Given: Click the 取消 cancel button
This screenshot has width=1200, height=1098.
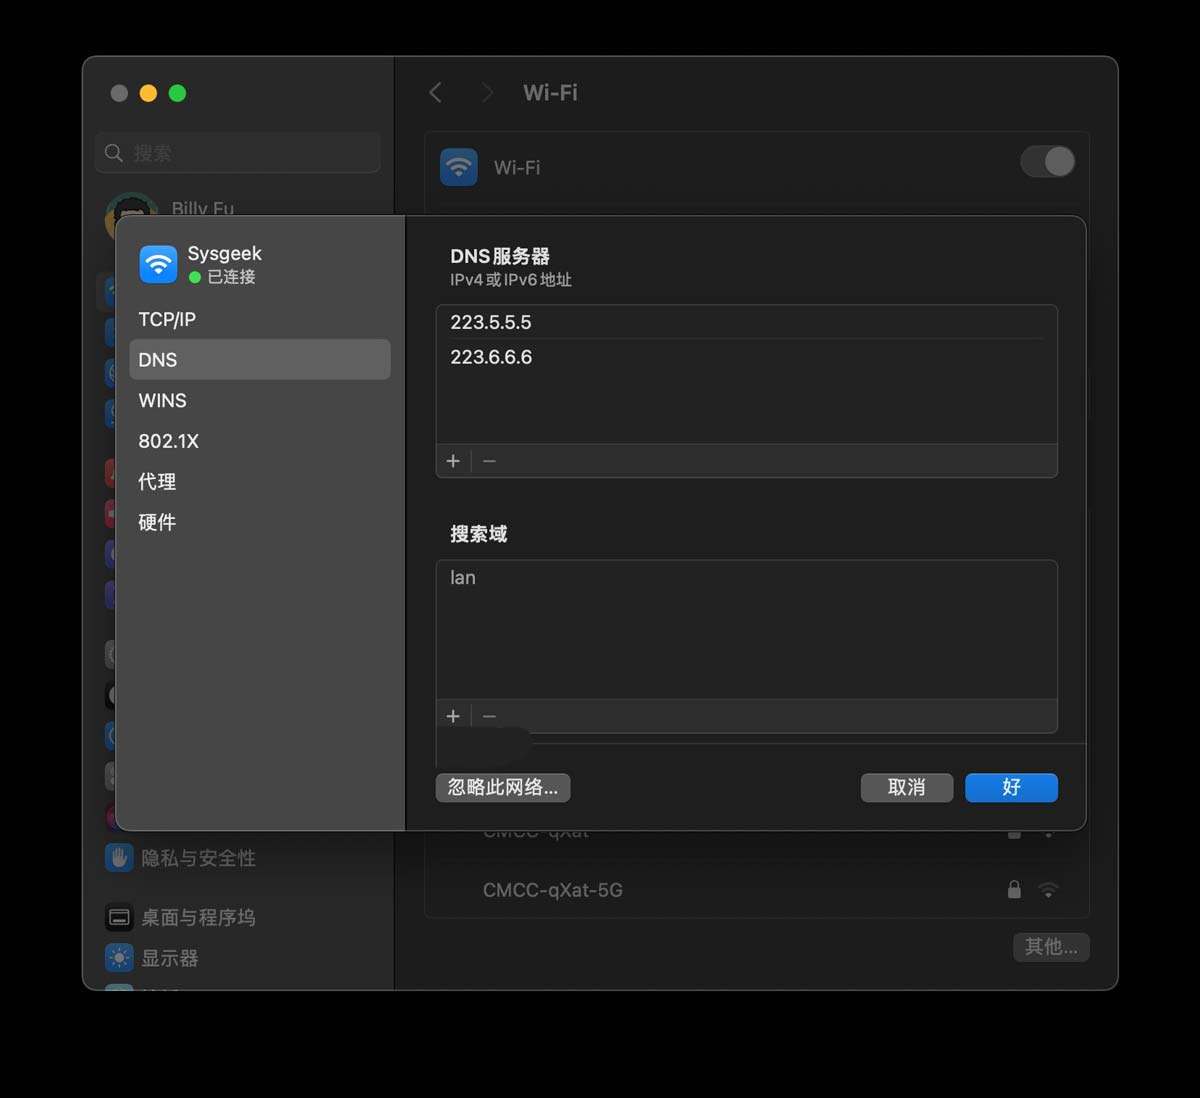Looking at the screenshot, I should [906, 787].
